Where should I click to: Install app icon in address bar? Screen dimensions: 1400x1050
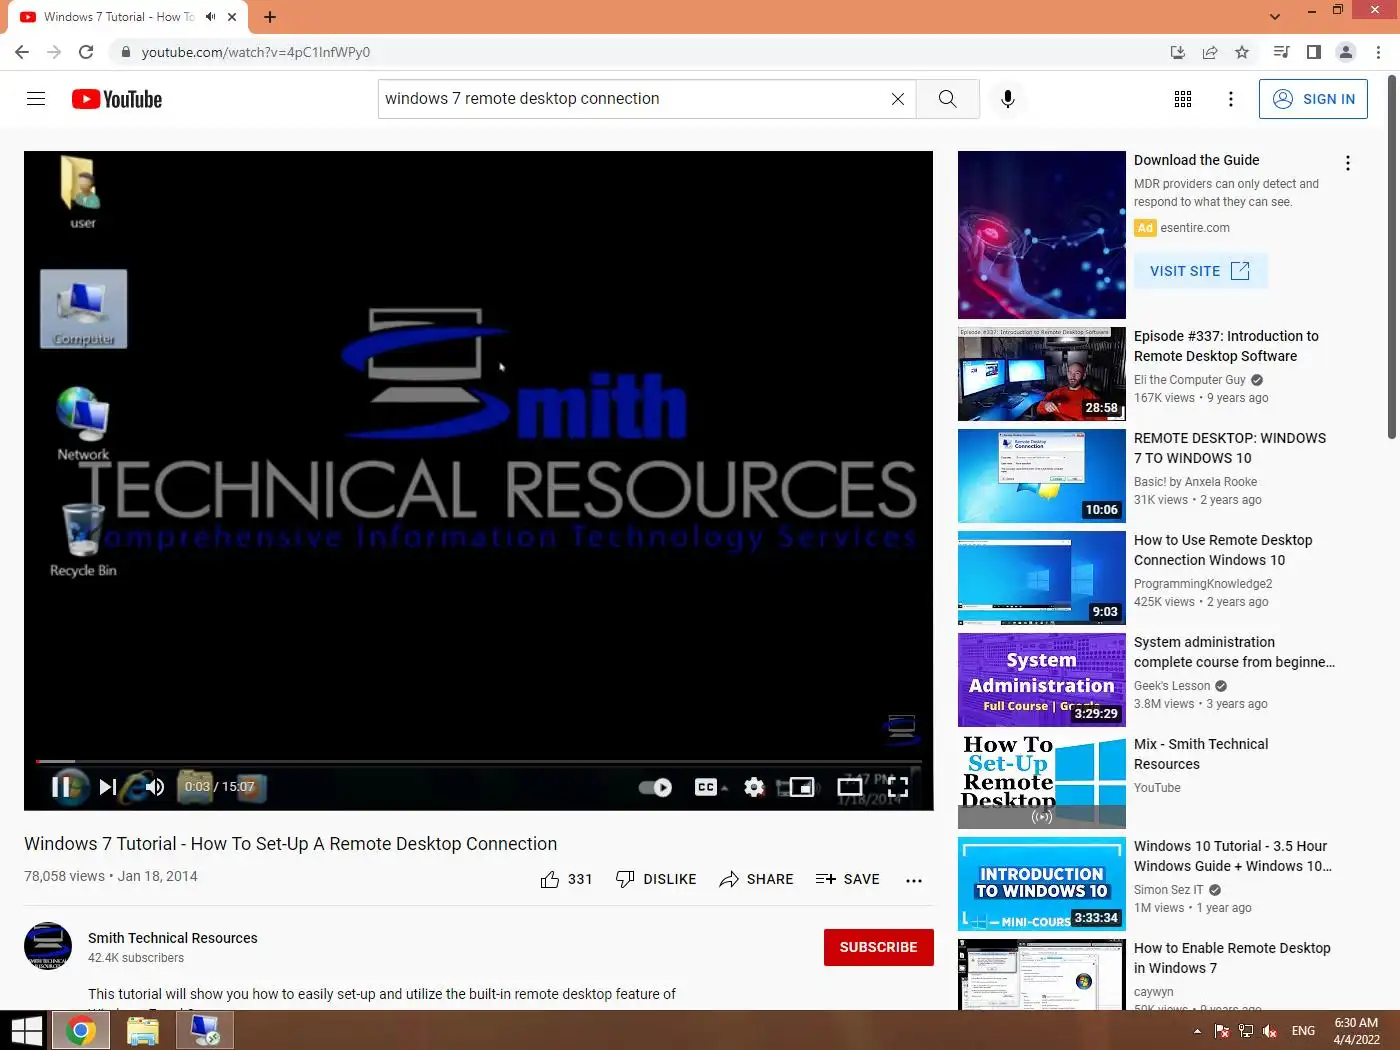click(1178, 52)
